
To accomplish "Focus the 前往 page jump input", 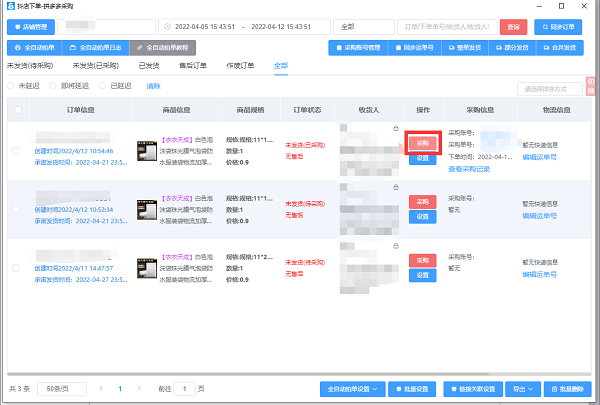I will [x=185, y=389].
